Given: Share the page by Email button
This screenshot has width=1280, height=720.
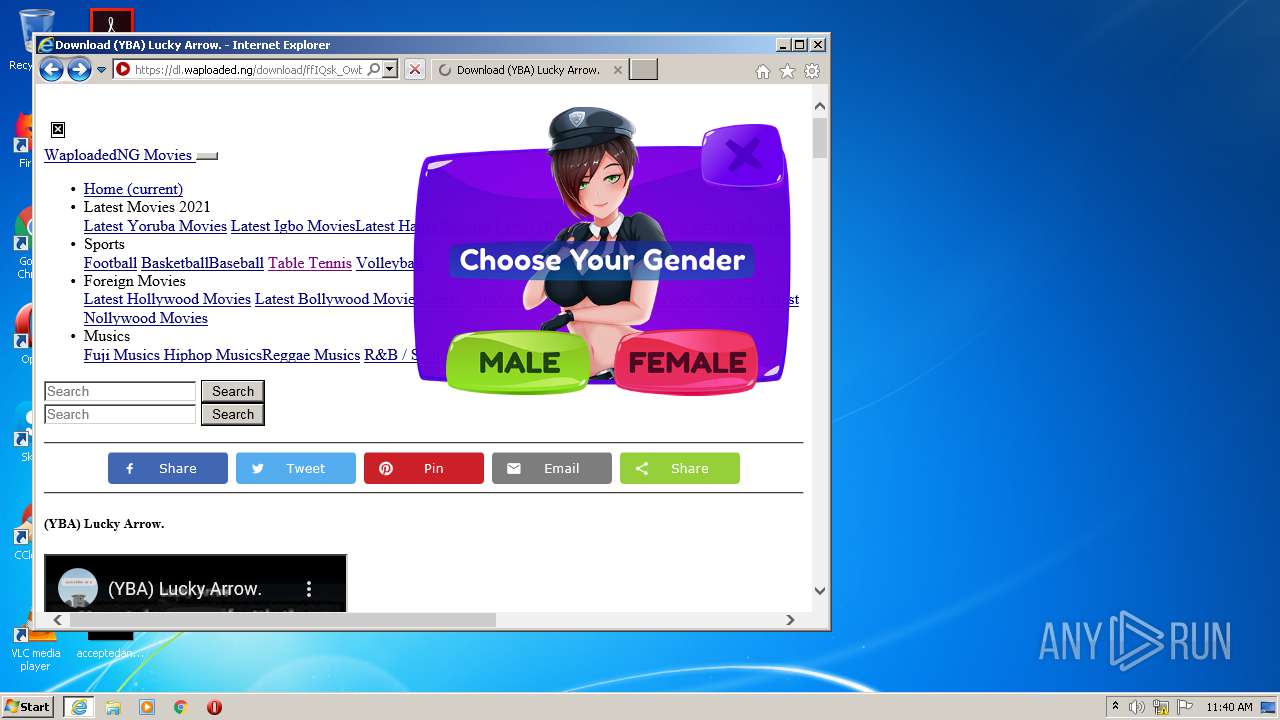Looking at the screenshot, I should point(552,468).
